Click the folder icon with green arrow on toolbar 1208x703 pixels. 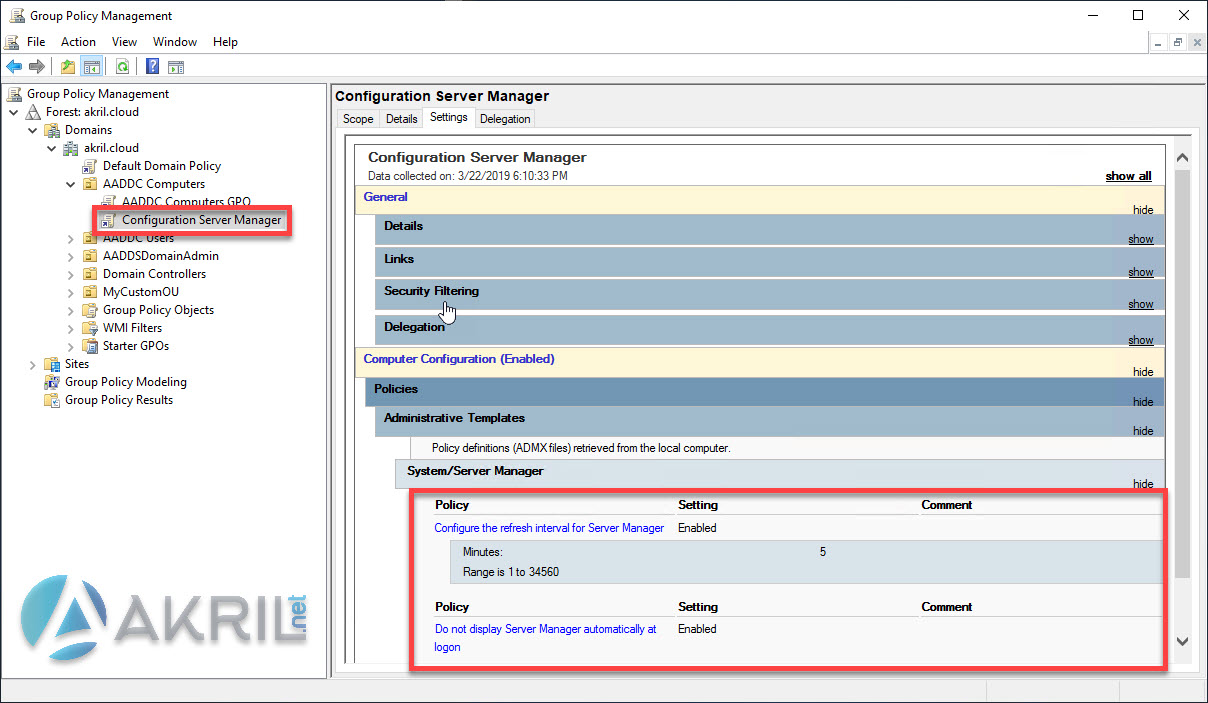(67, 66)
